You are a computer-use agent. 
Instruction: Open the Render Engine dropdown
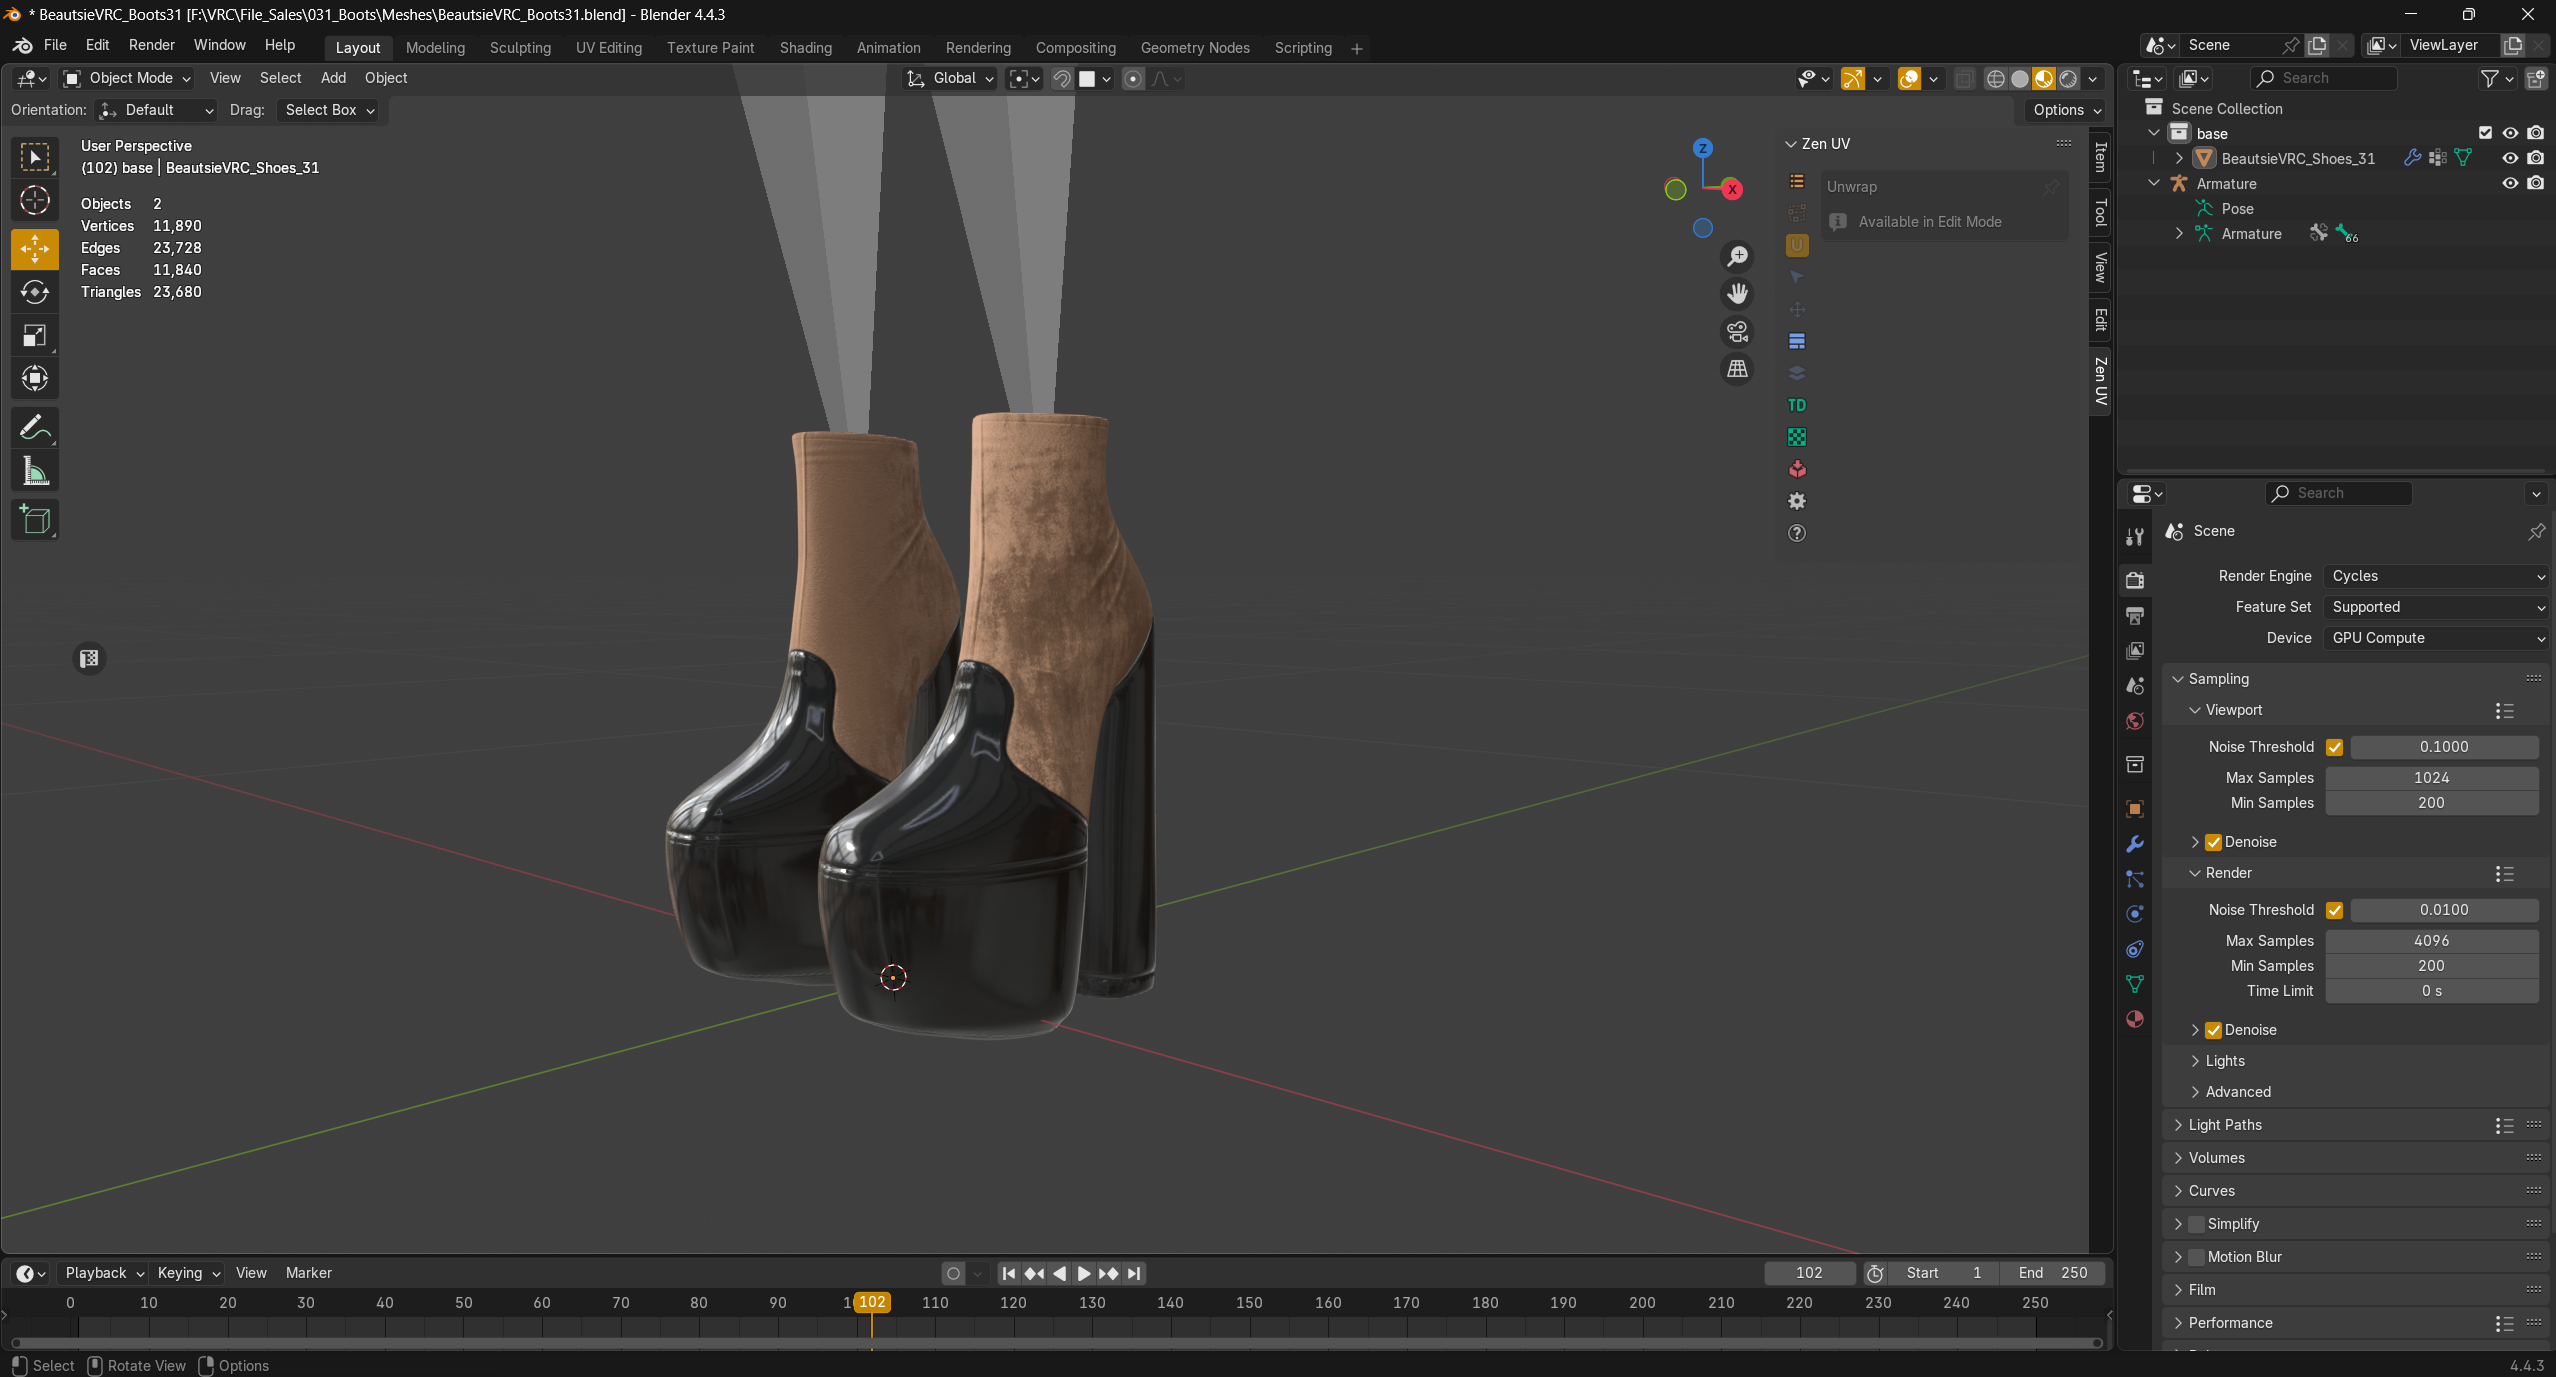[x=2435, y=576]
